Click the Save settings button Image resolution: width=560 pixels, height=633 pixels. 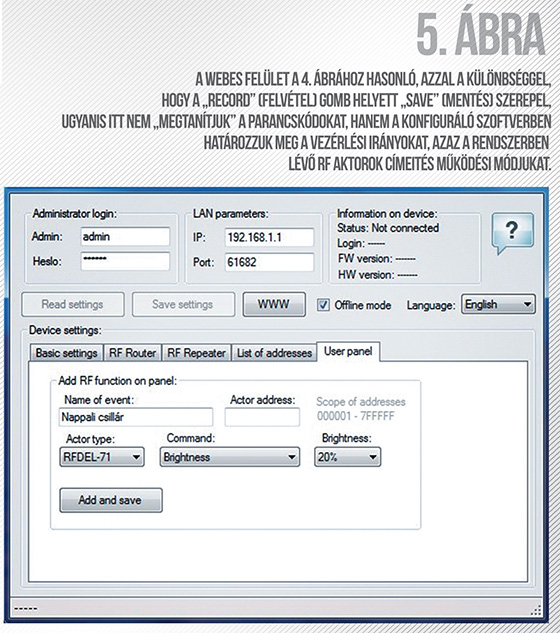183,304
